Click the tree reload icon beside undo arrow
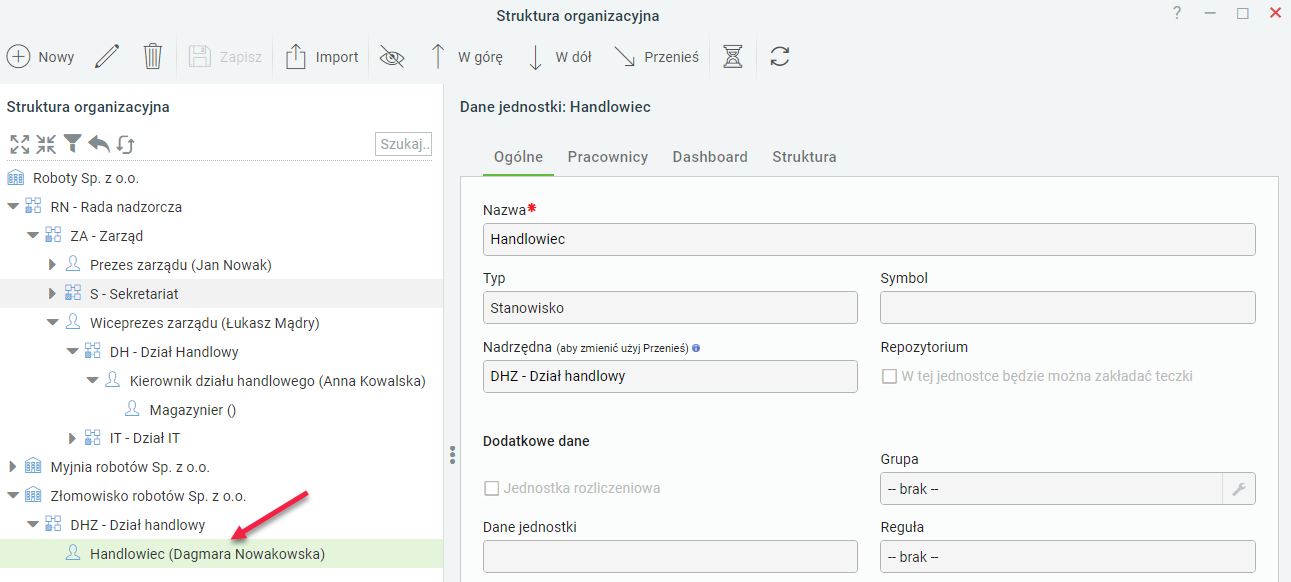 click(125, 144)
